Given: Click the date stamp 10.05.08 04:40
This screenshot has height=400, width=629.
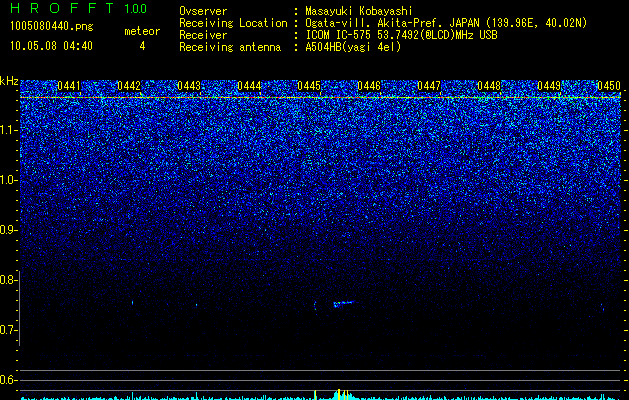Looking at the screenshot, I should click(x=51, y=46).
